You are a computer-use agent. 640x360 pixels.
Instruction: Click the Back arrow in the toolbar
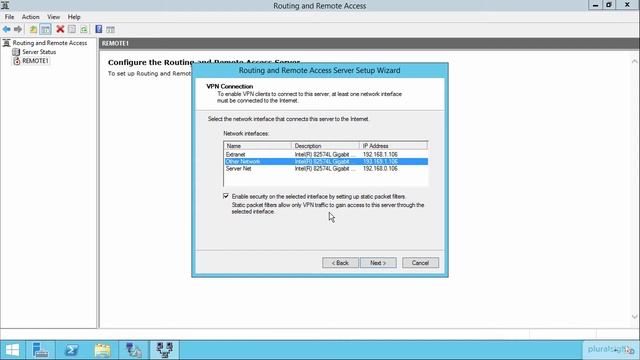(7, 29)
